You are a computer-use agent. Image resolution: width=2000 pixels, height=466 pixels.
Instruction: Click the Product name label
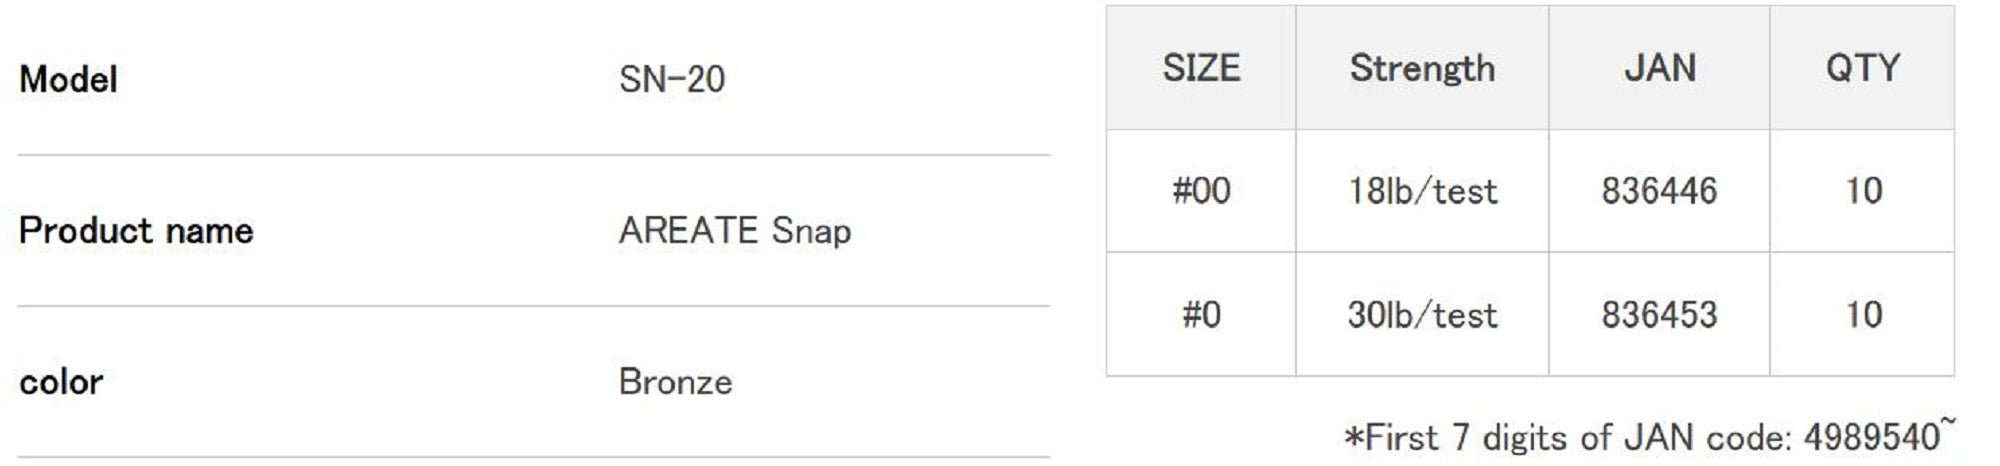tap(136, 231)
